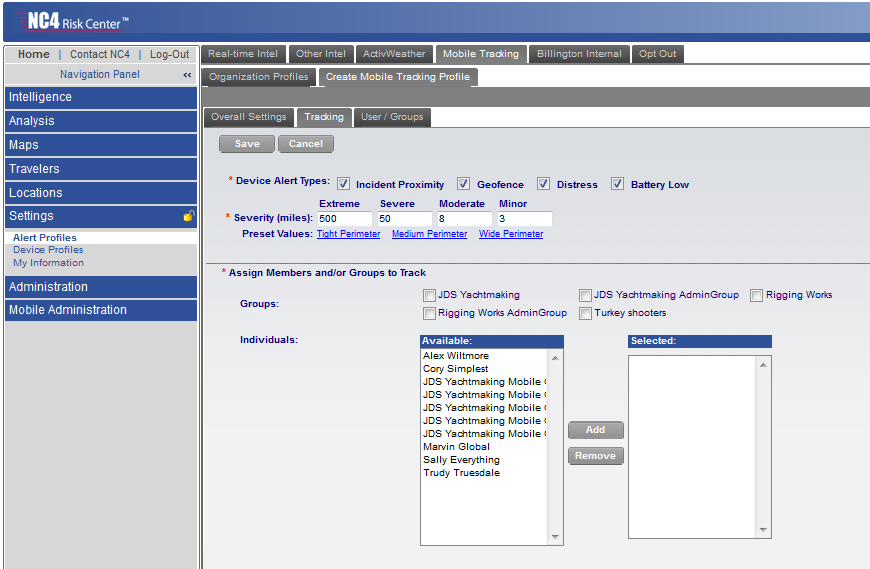Open the Maps navigation section
Viewport: 870px width, 569px height.
[101, 145]
